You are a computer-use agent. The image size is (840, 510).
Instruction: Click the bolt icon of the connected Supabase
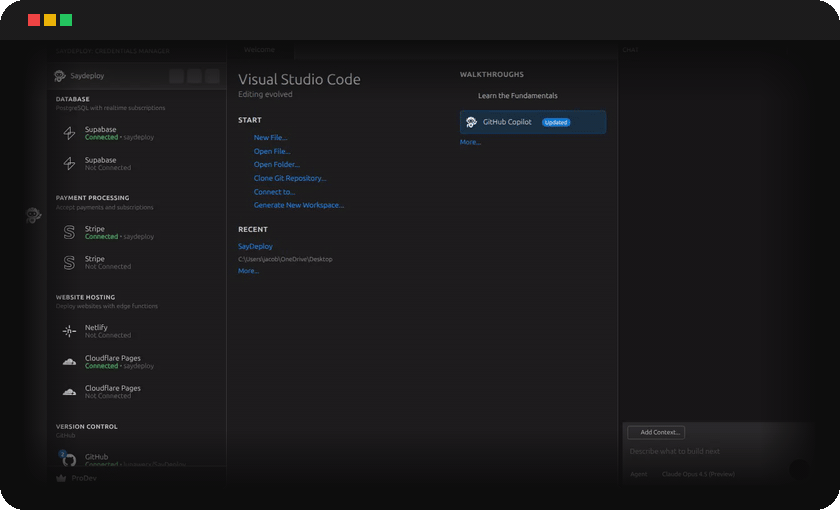[69, 133]
